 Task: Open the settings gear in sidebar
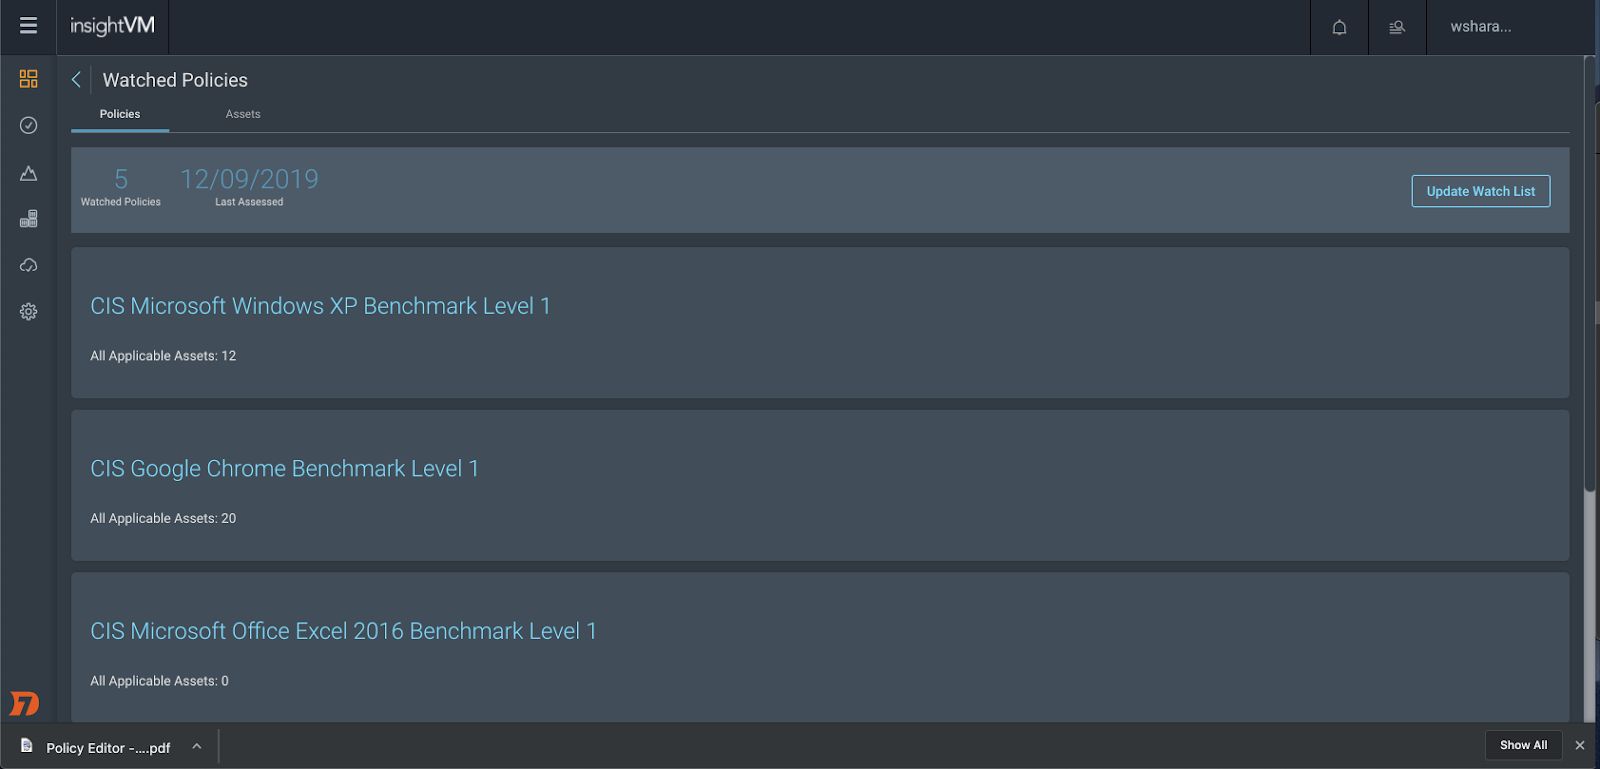click(28, 312)
